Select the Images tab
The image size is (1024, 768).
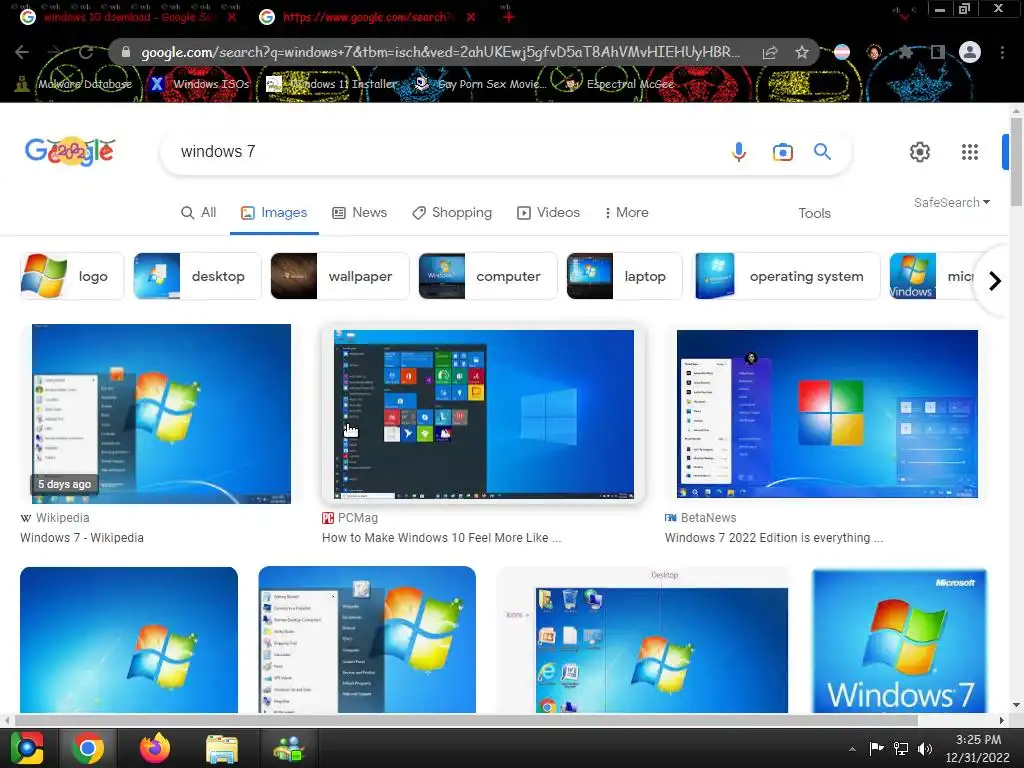(274, 213)
